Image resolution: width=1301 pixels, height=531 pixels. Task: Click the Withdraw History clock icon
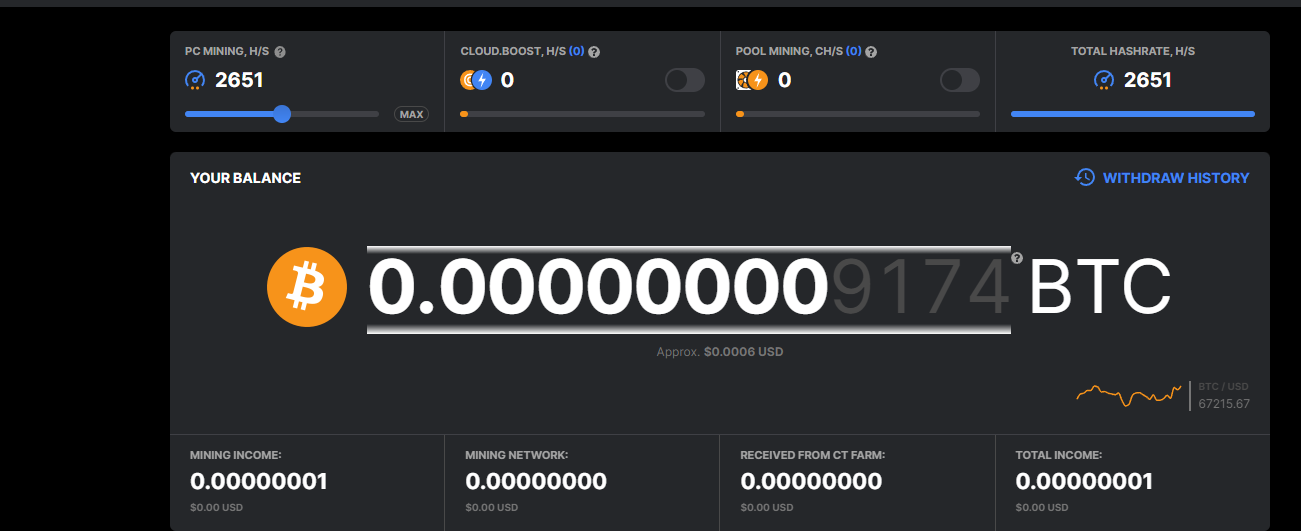tap(1085, 177)
